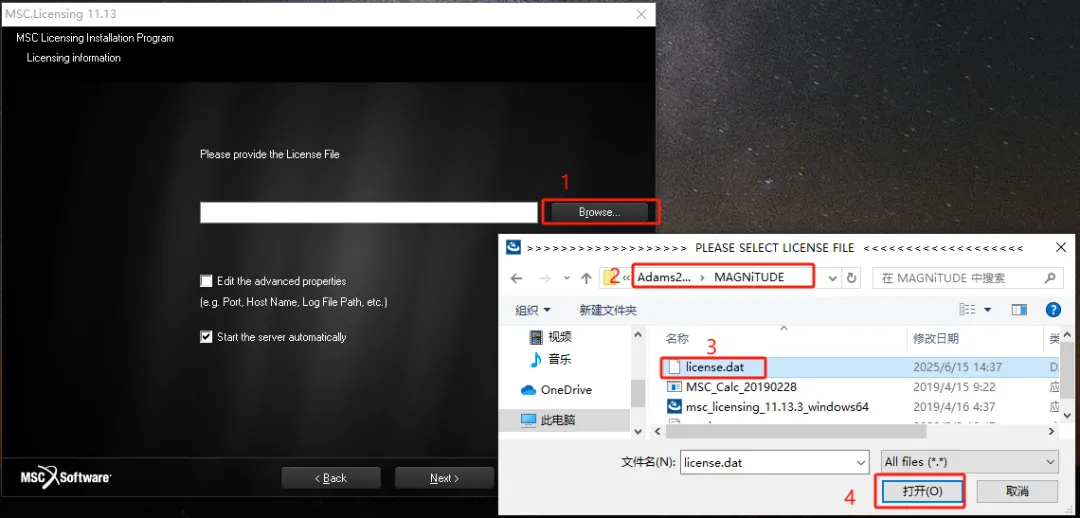
Task: Open the All files (*.*) type dropdown
Action: pos(970,462)
